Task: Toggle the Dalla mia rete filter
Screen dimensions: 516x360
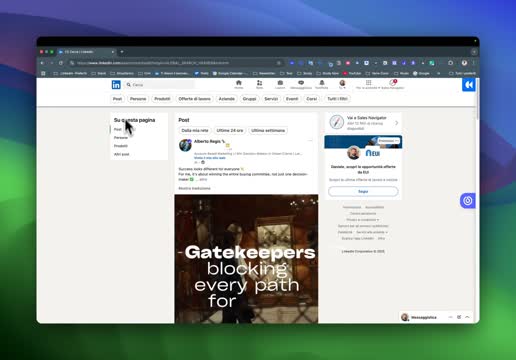Action: click(195, 130)
